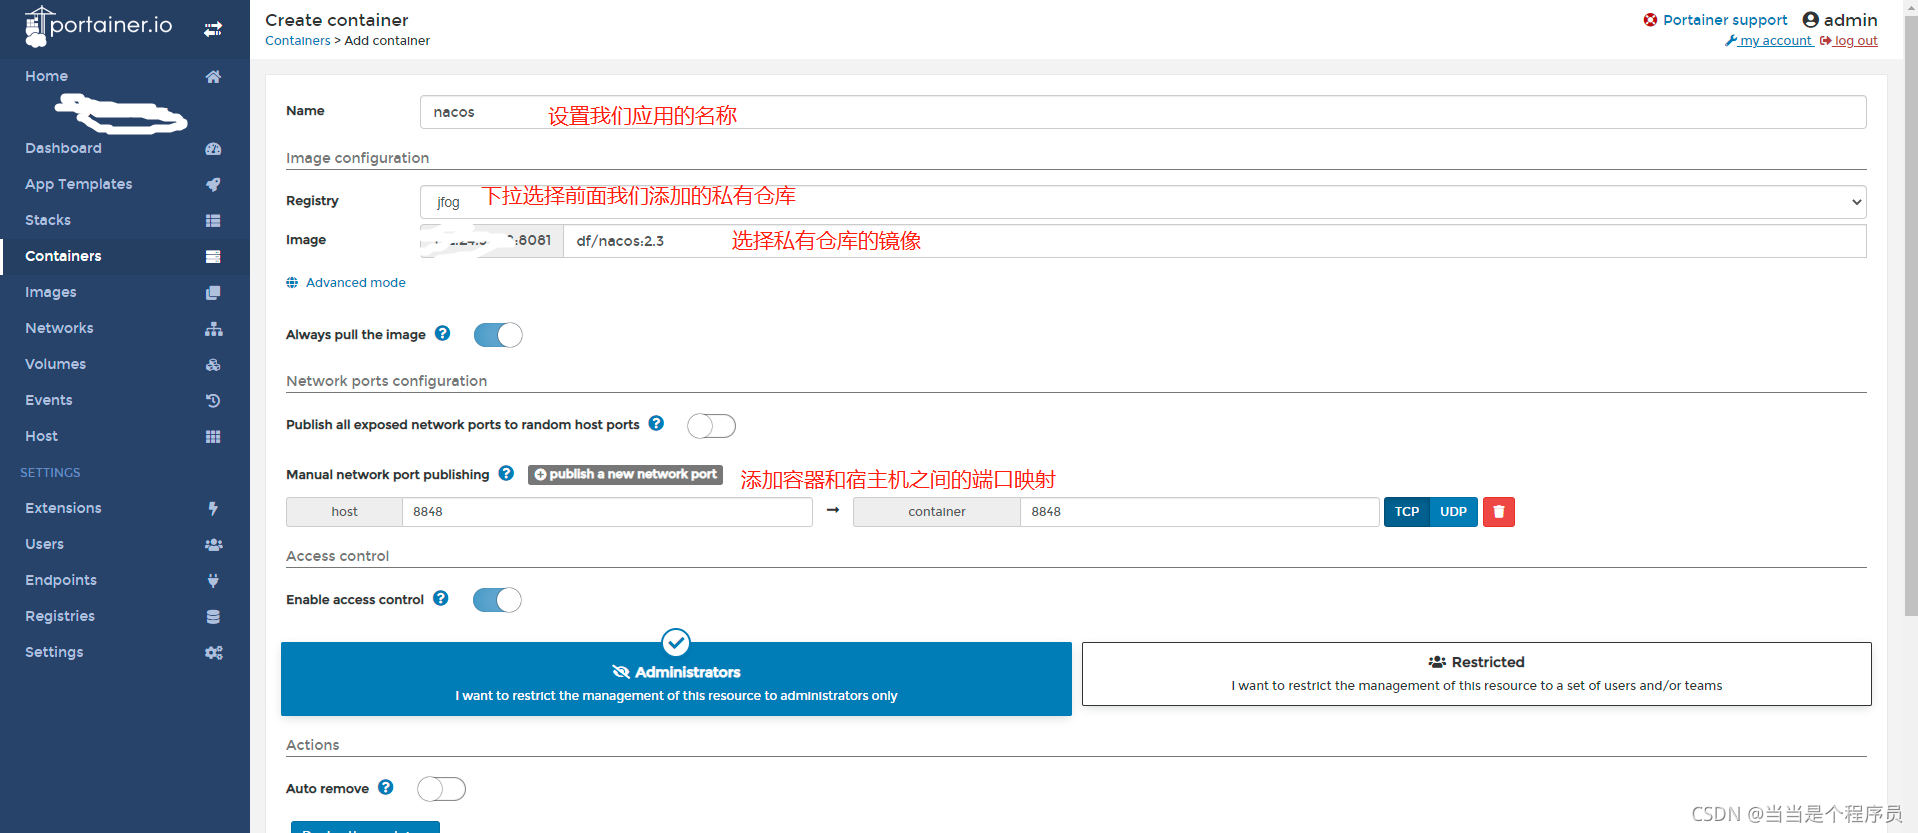Click the Containers server icon

click(213, 257)
